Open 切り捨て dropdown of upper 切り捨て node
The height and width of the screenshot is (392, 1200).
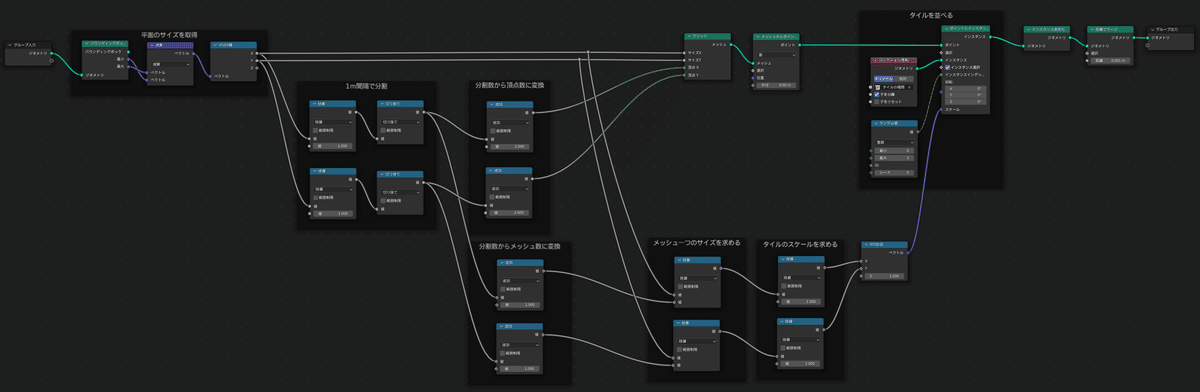(x=401, y=122)
